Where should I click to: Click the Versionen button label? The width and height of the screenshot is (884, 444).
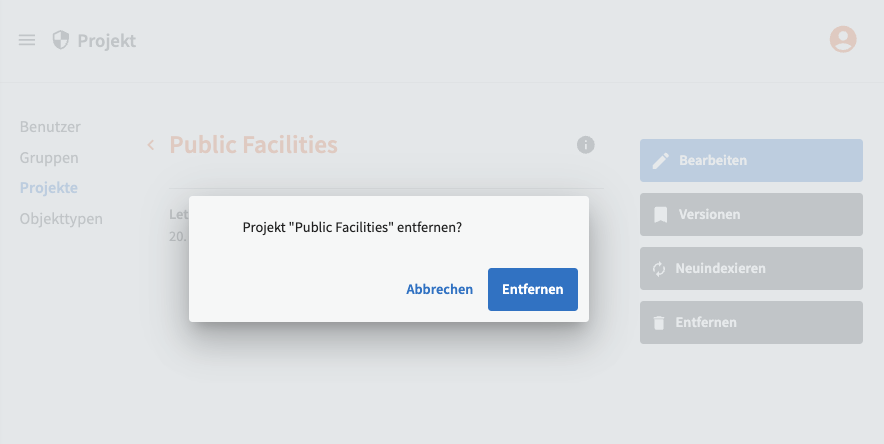click(x=710, y=214)
